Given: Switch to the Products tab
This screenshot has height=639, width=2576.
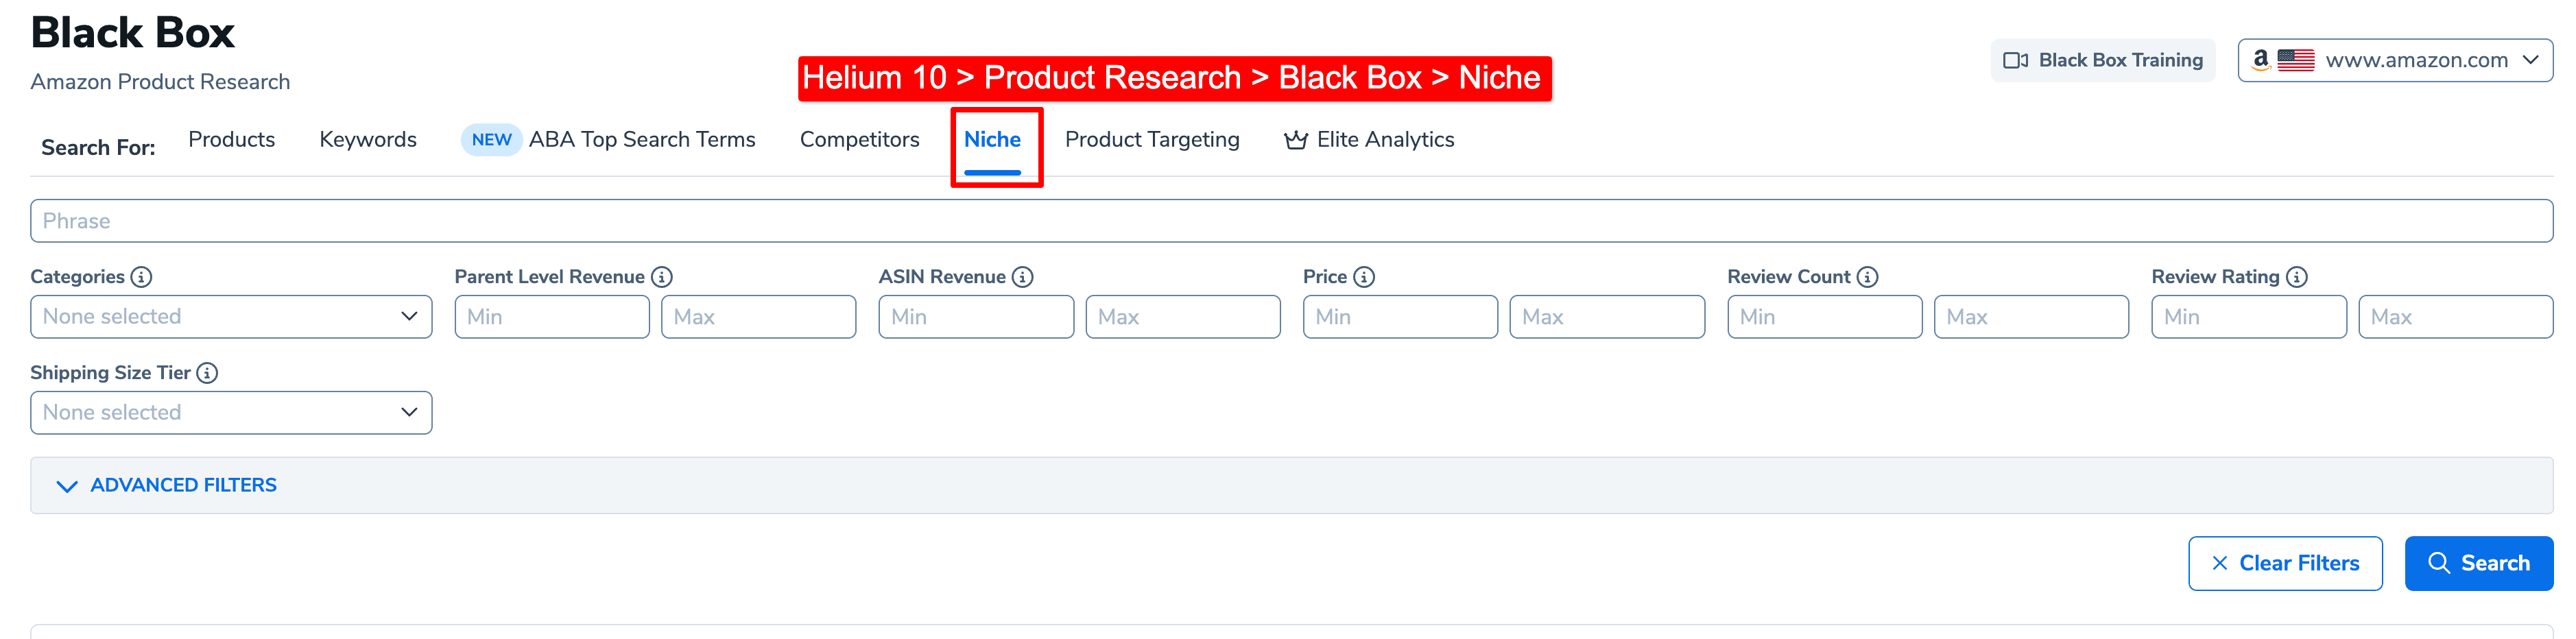Looking at the screenshot, I should (231, 140).
